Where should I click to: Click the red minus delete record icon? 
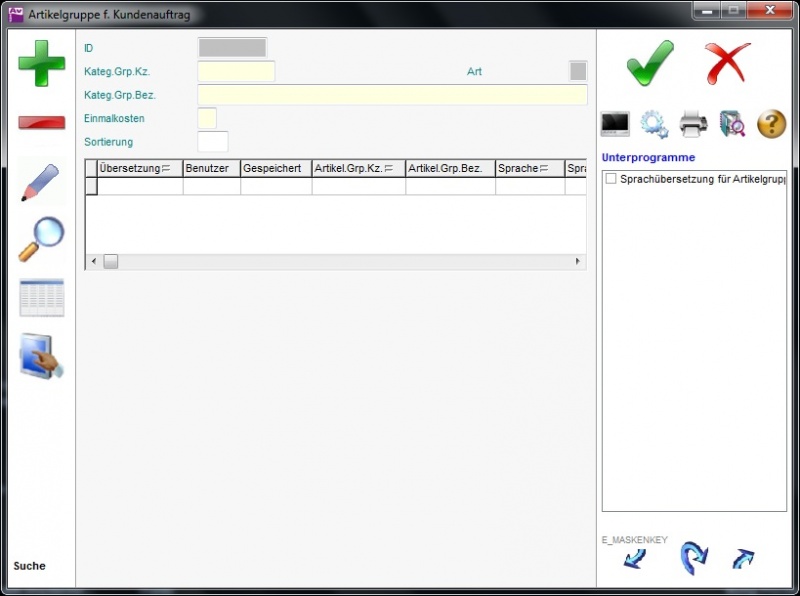42,122
